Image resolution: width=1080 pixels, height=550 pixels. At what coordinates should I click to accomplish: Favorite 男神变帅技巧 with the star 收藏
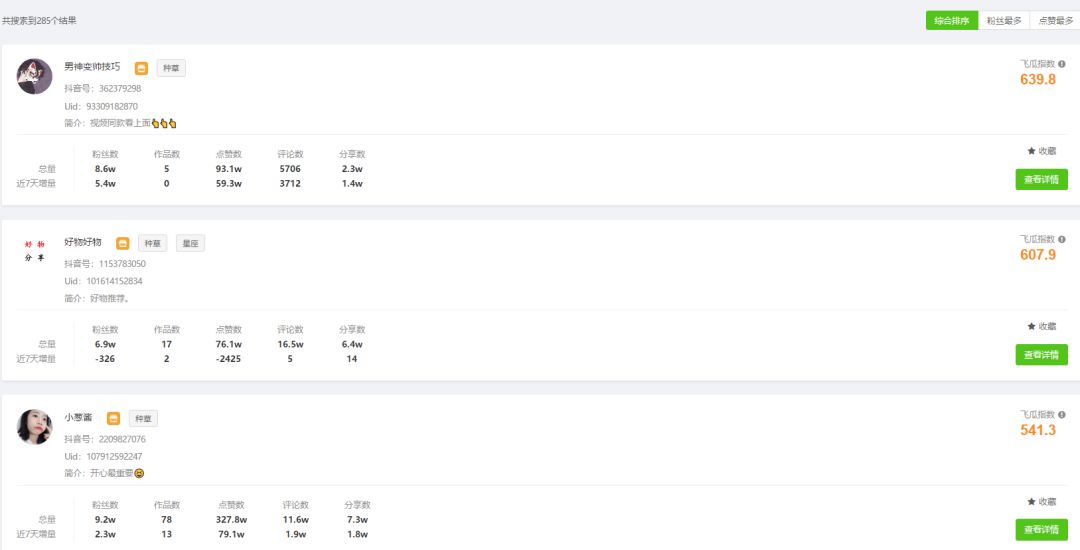tap(1041, 151)
